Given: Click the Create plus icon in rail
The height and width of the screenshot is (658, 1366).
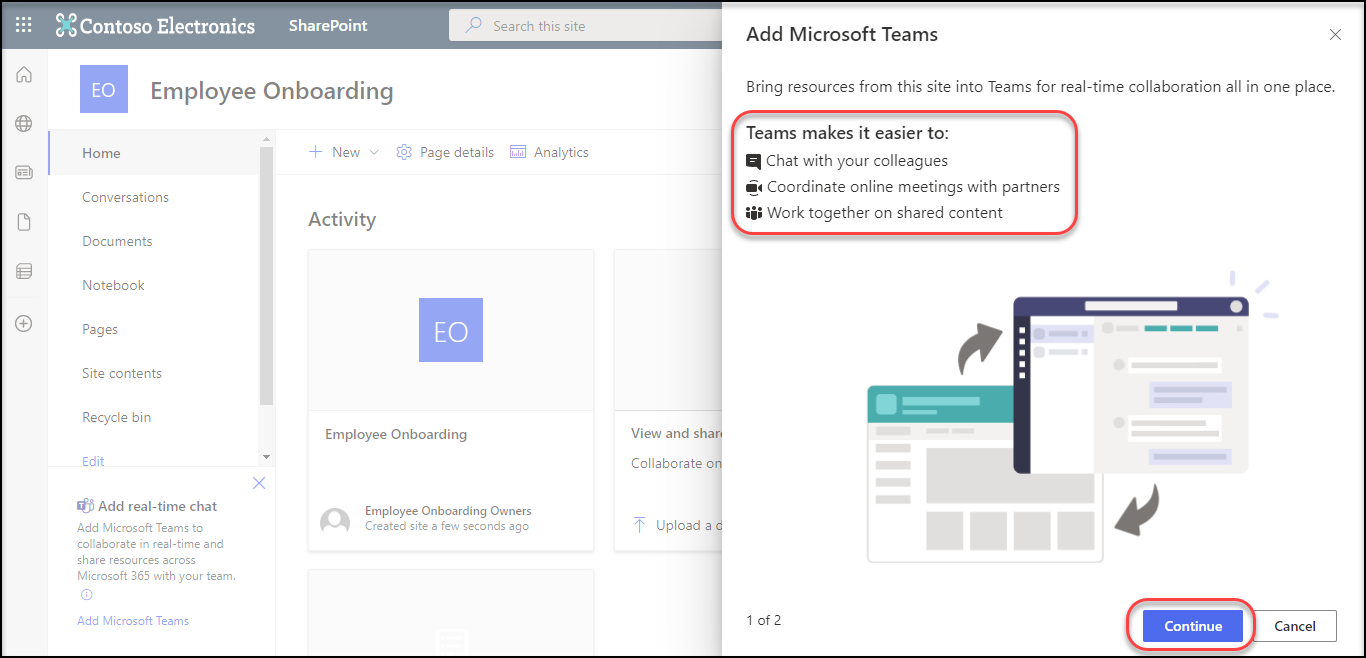Looking at the screenshot, I should click(x=24, y=324).
